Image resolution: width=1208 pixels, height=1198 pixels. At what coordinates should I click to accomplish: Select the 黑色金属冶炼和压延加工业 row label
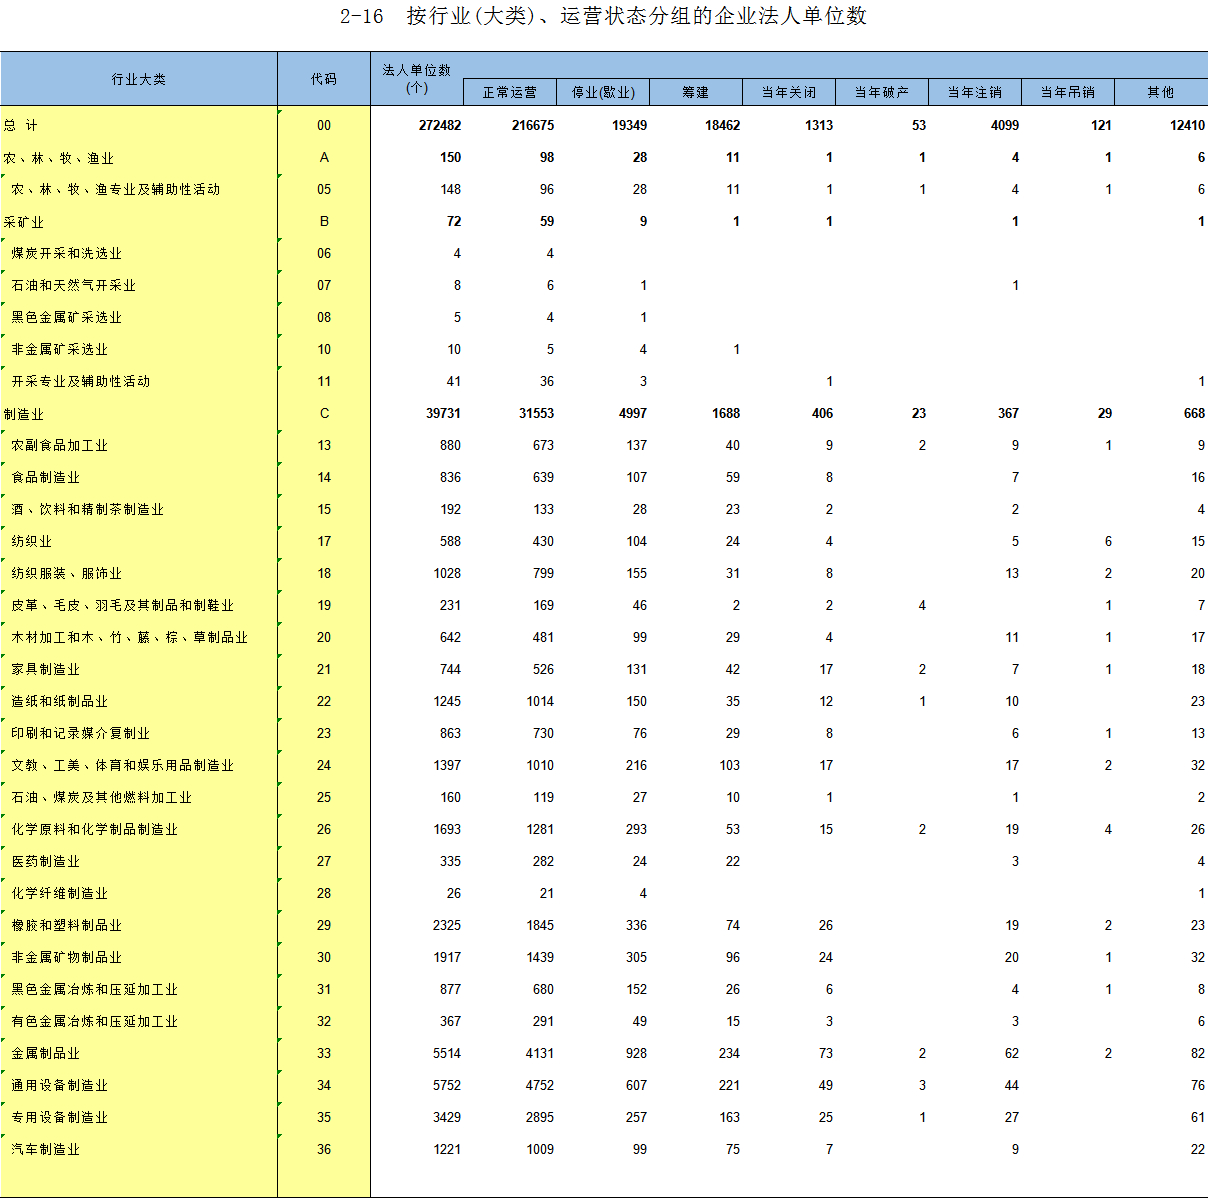pyautogui.click(x=95, y=989)
